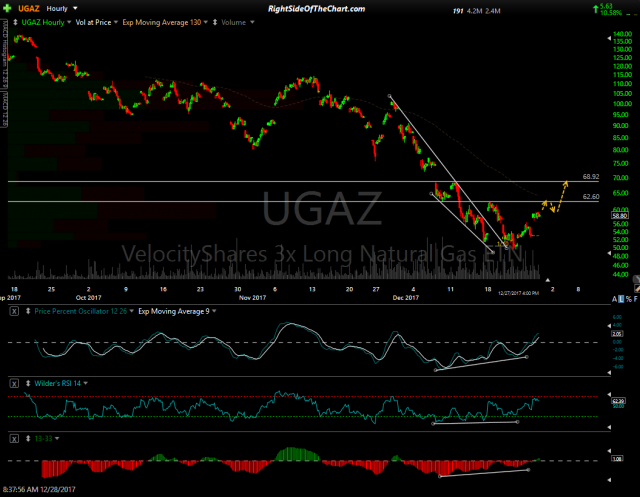Click the timestamp 8:37:56 AM 12/28/2017
The height and width of the screenshot is (497, 640).
[x=39, y=489]
